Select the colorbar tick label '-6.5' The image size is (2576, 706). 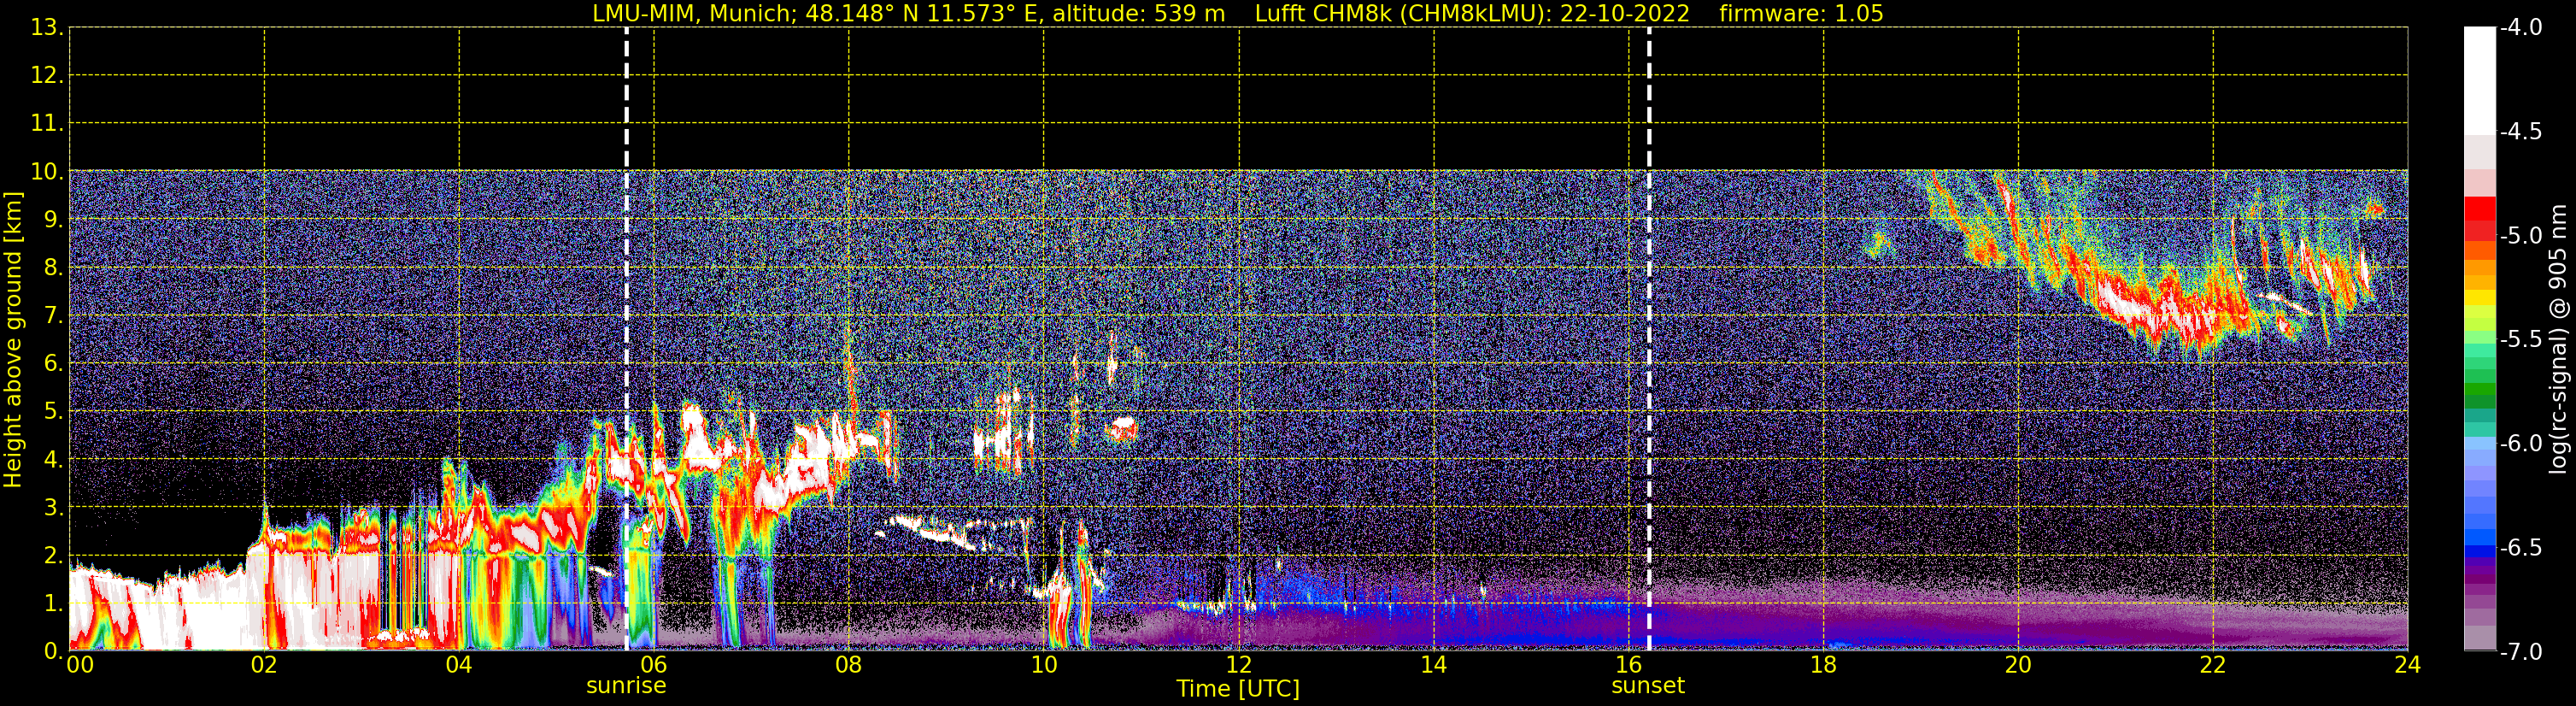[x=2520, y=548]
